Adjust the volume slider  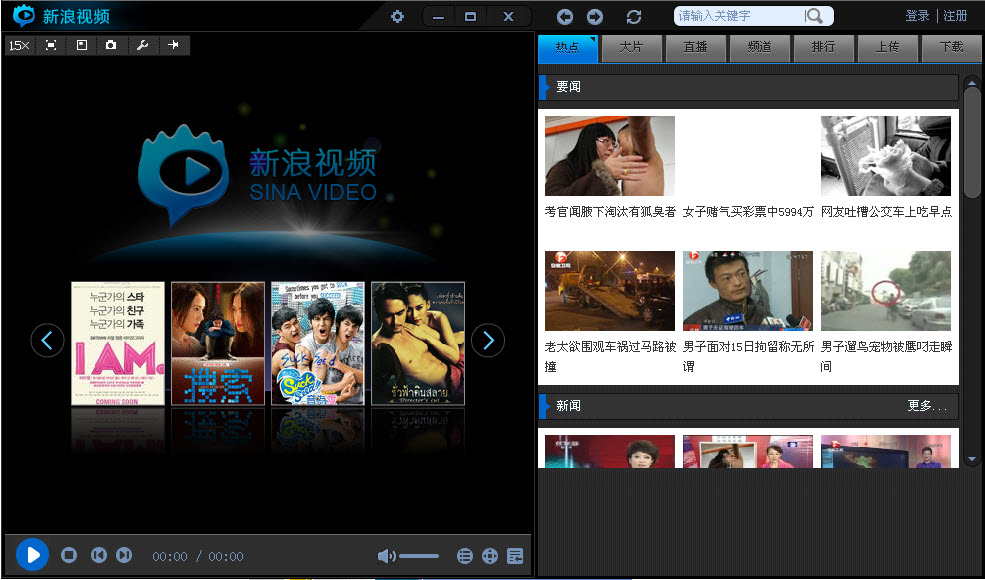419,556
